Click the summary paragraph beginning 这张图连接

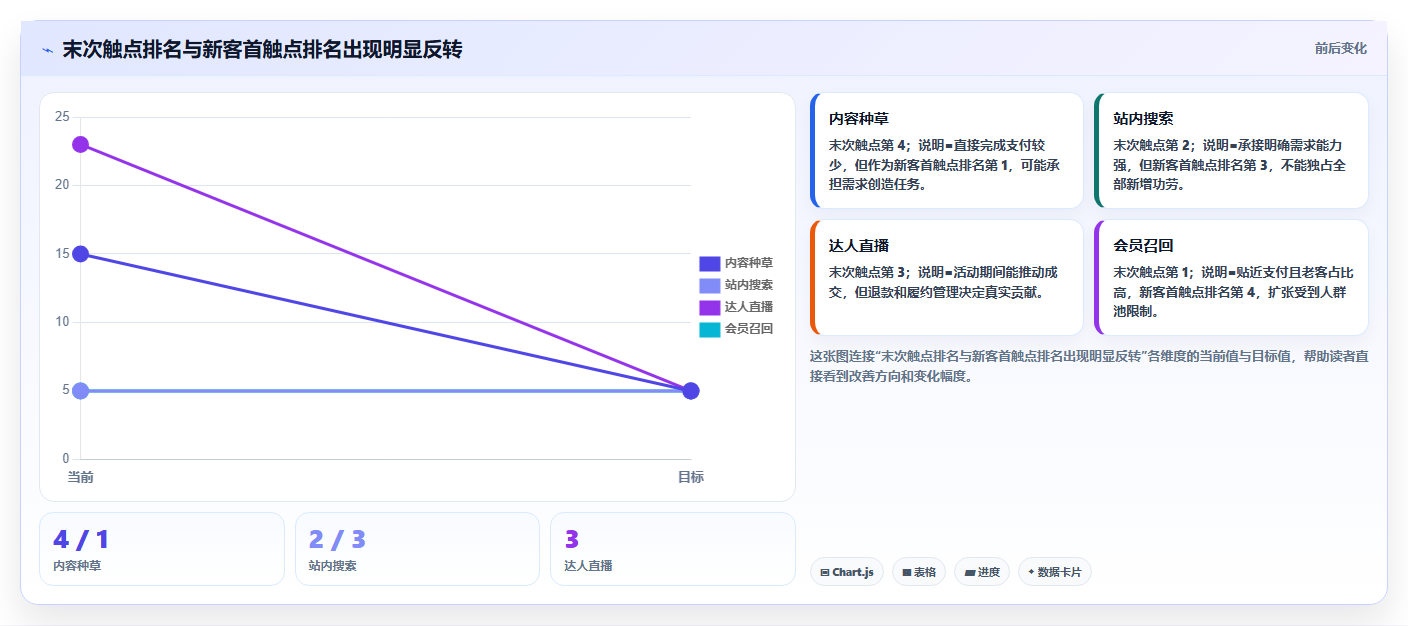(1089, 366)
